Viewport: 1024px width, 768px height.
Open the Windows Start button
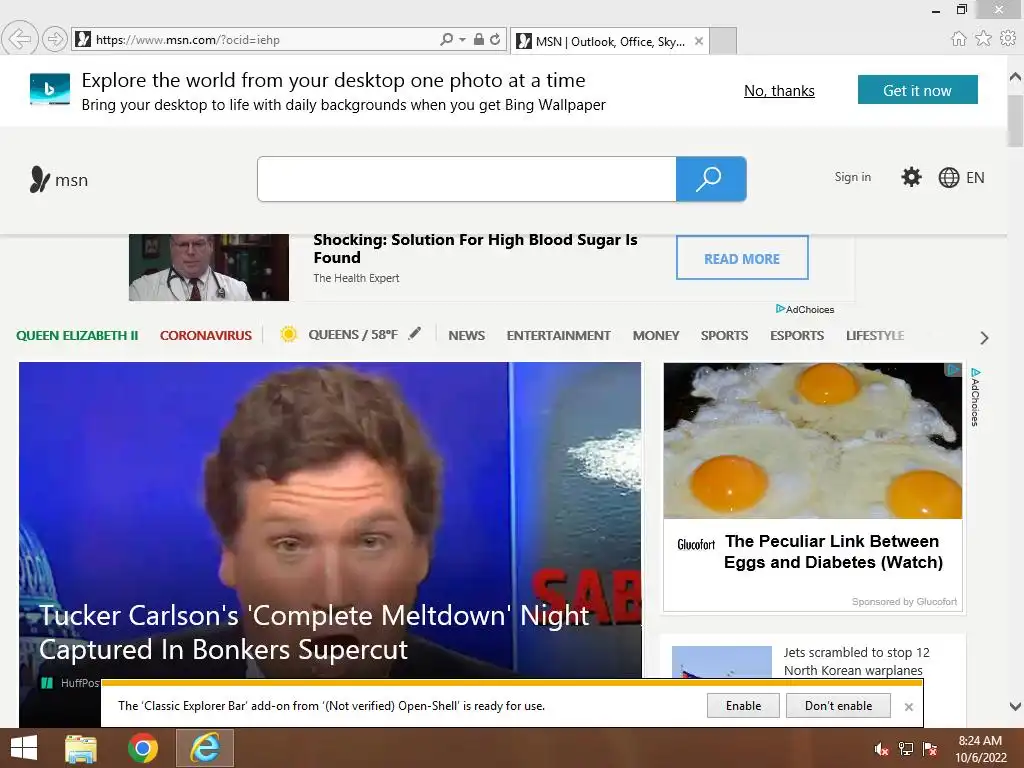pos(24,748)
